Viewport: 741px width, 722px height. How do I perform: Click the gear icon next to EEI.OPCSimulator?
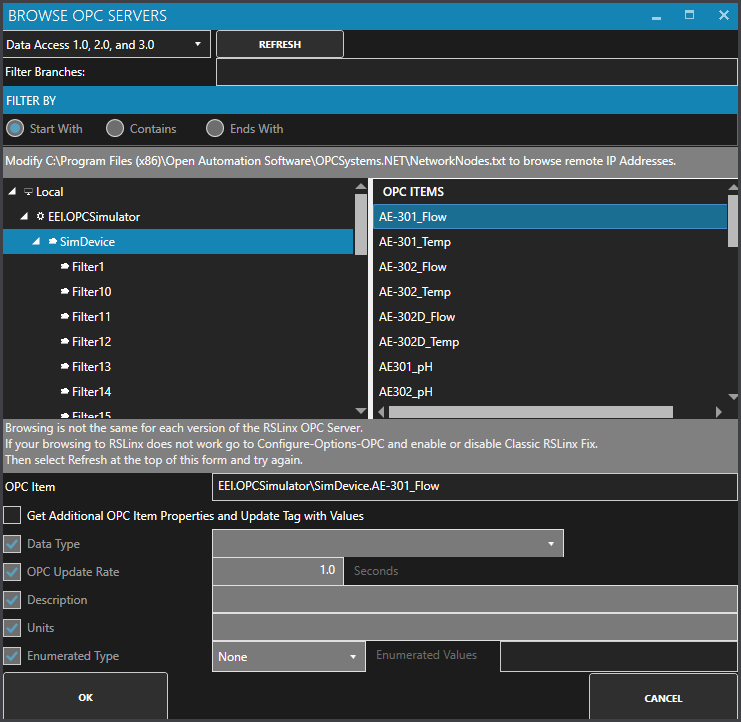[40, 217]
